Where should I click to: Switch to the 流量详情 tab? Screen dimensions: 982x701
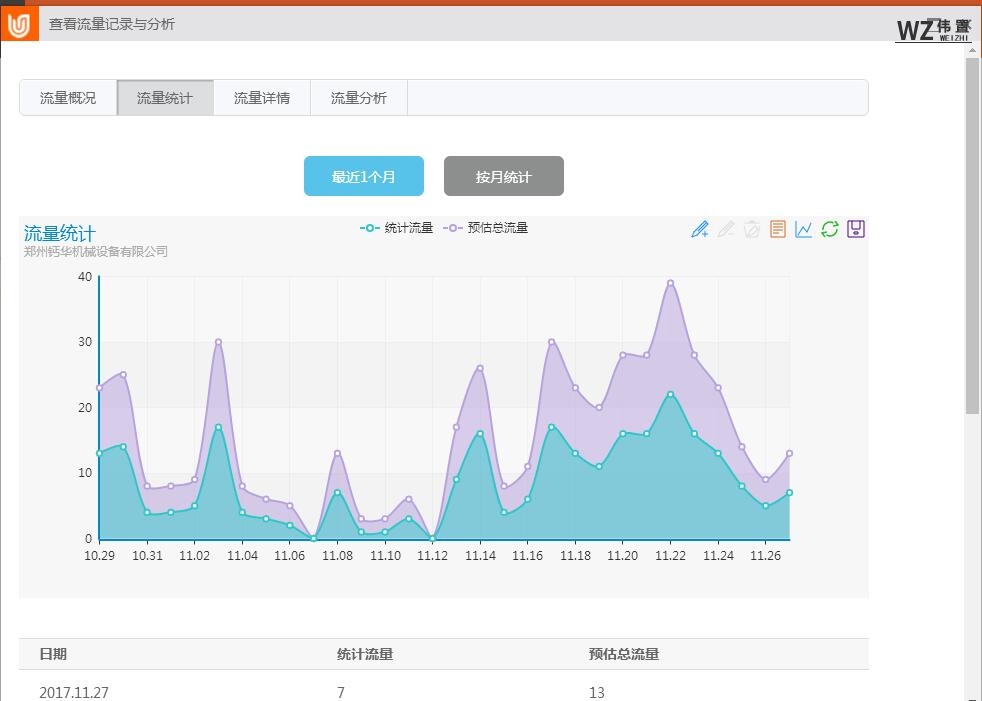[262, 98]
